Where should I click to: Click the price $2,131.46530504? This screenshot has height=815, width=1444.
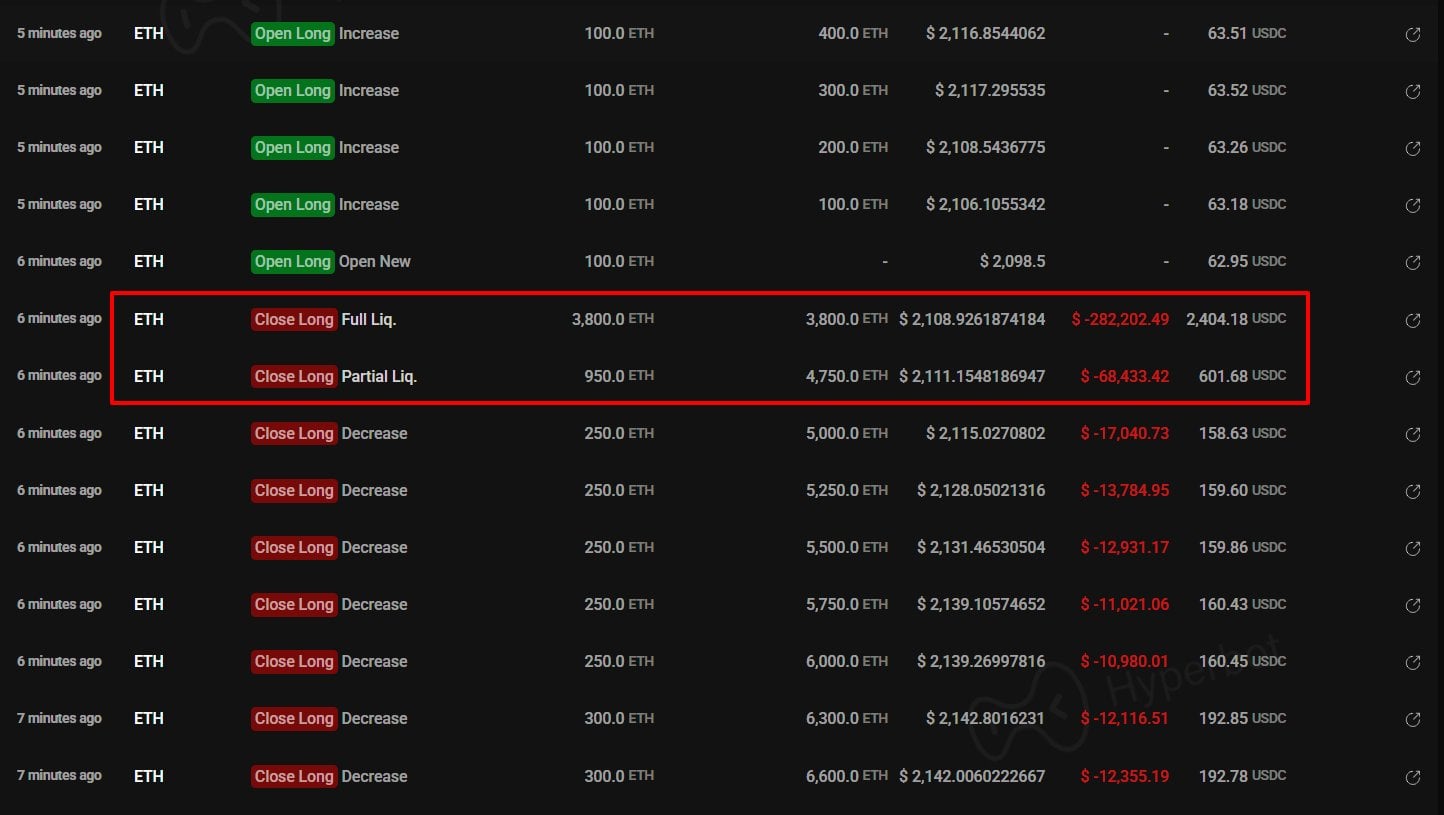tap(982, 547)
